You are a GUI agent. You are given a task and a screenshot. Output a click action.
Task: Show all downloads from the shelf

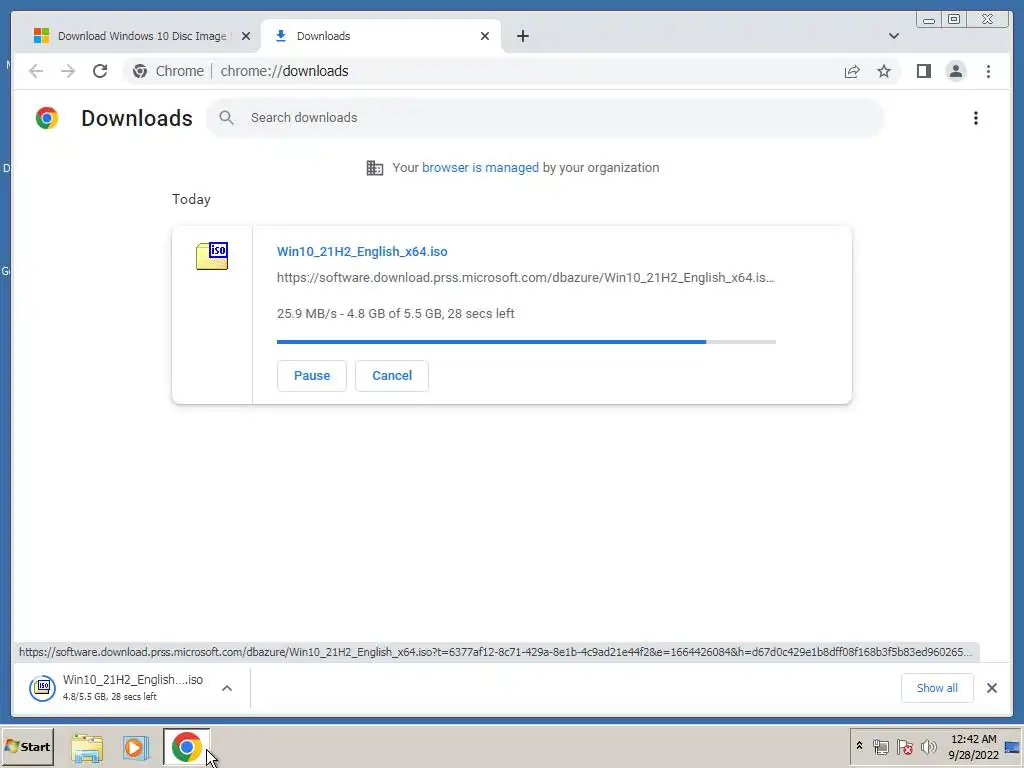937,688
